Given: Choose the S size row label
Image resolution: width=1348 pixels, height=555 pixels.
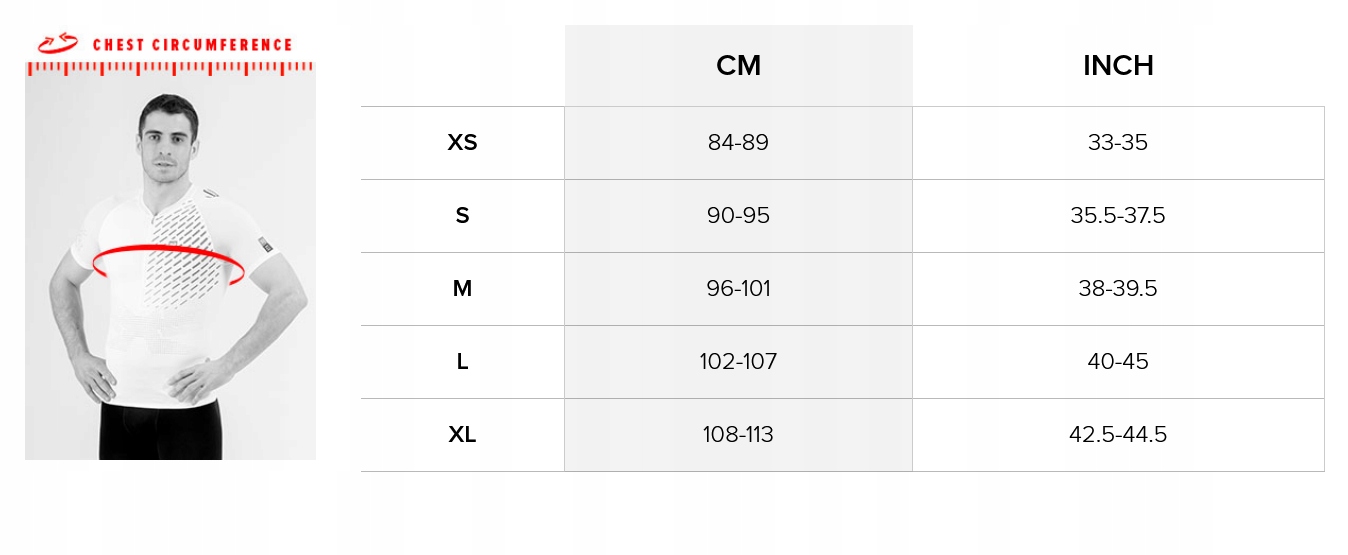Looking at the screenshot, I should pos(462,216).
